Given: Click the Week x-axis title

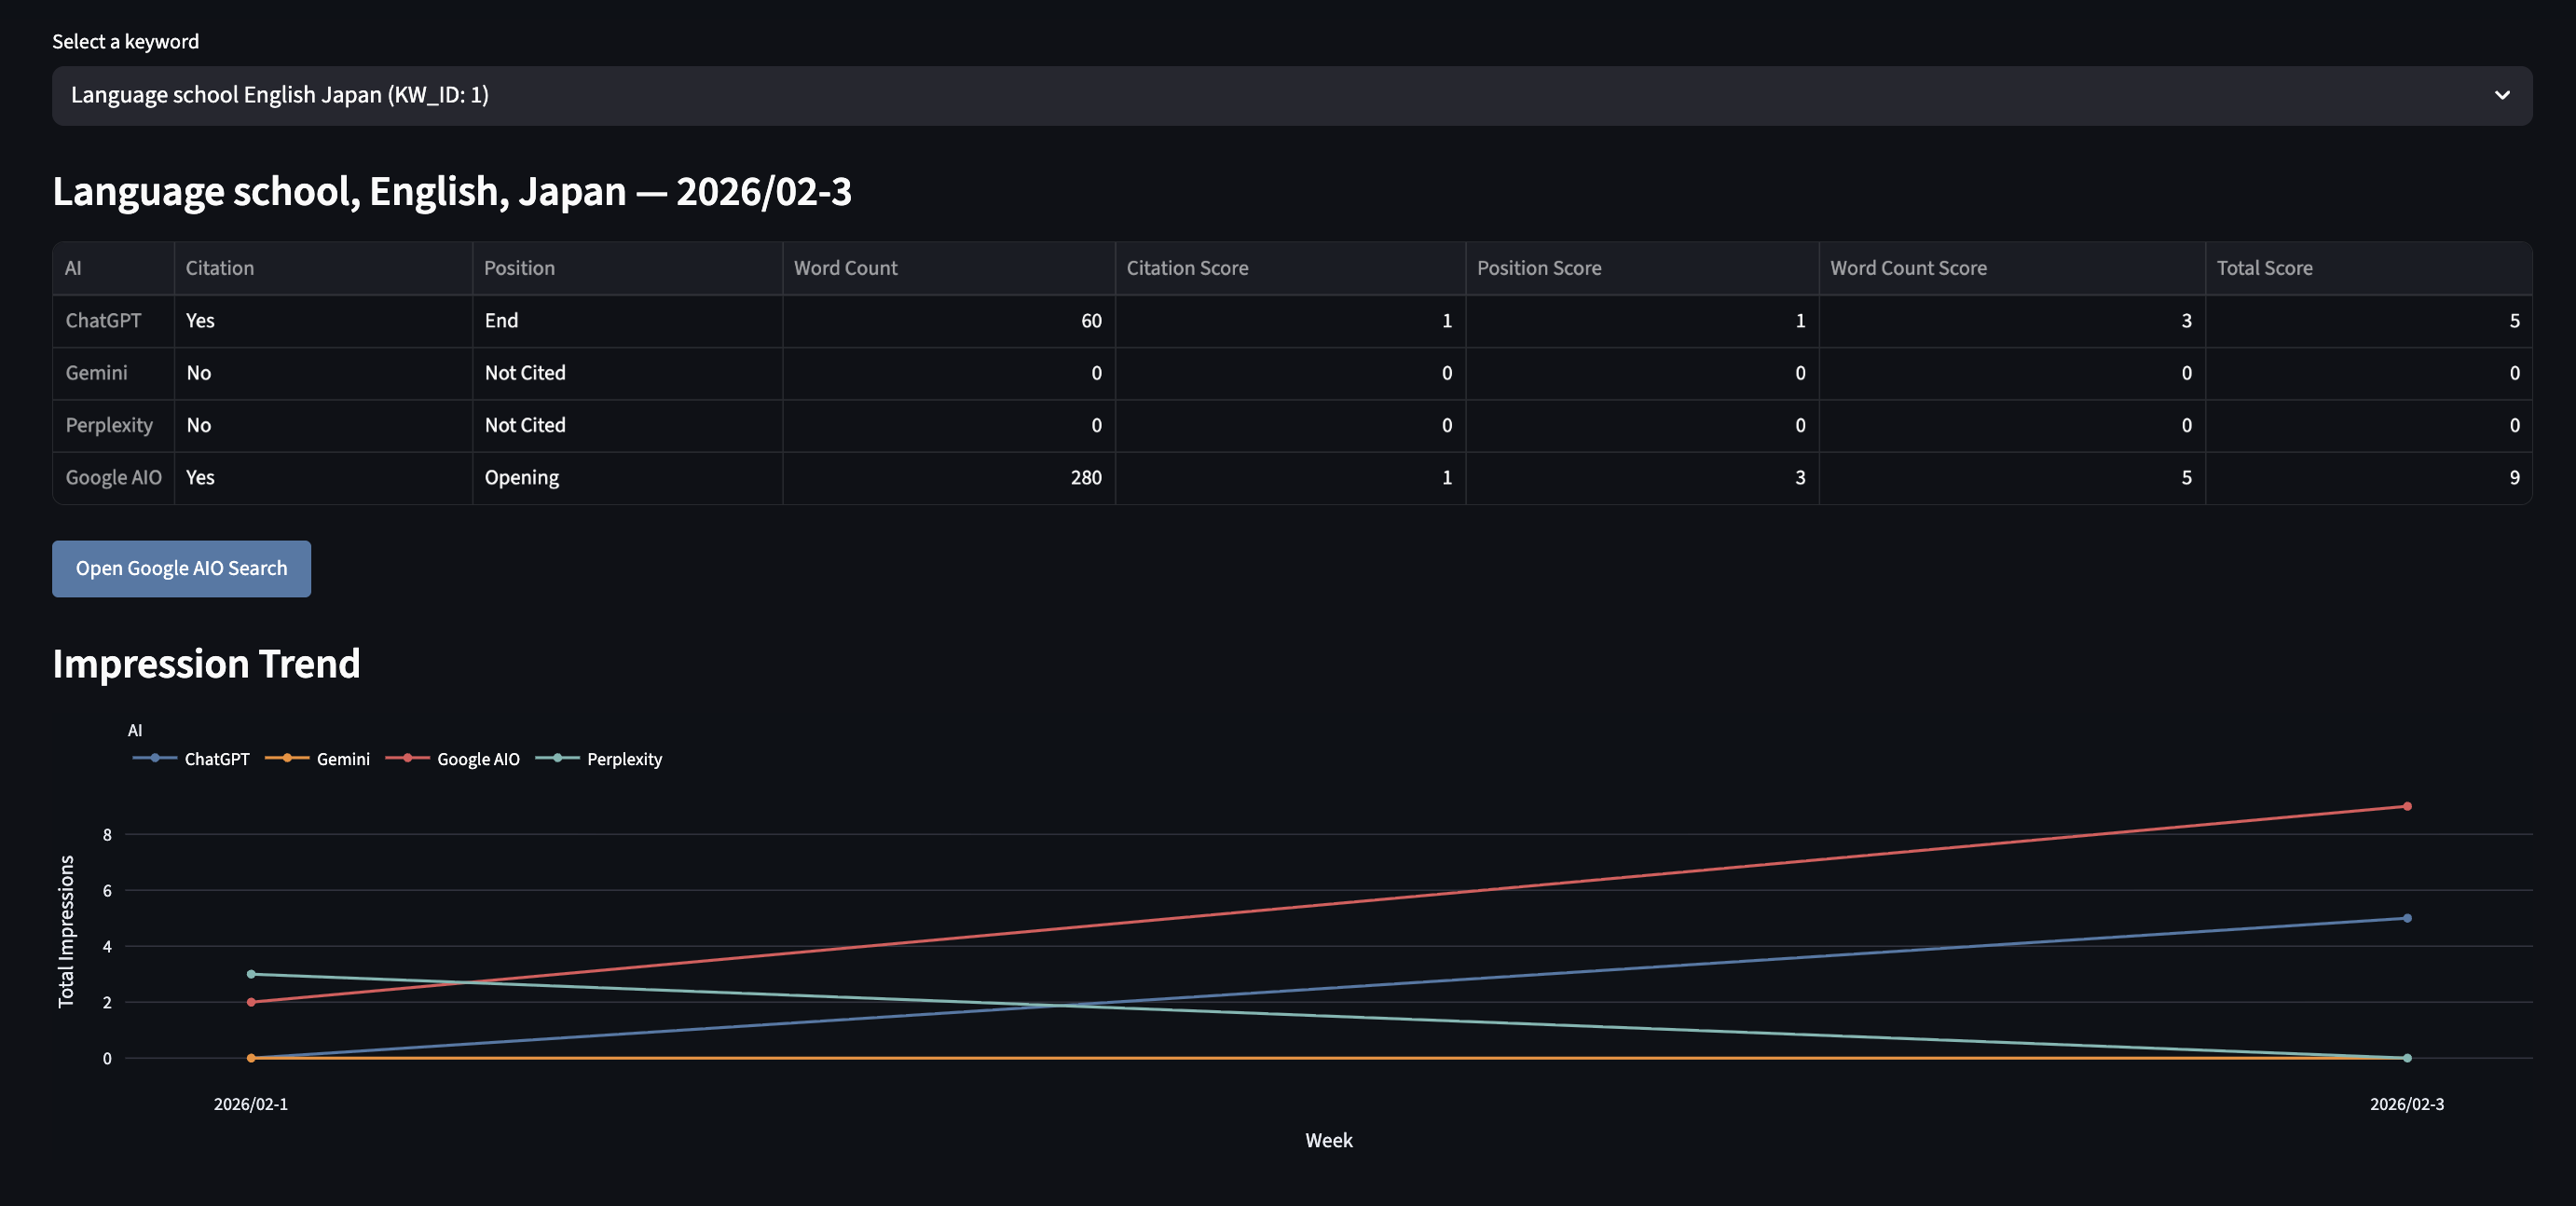Looking at the screenshot, I should click(x=1328, y=1141).
